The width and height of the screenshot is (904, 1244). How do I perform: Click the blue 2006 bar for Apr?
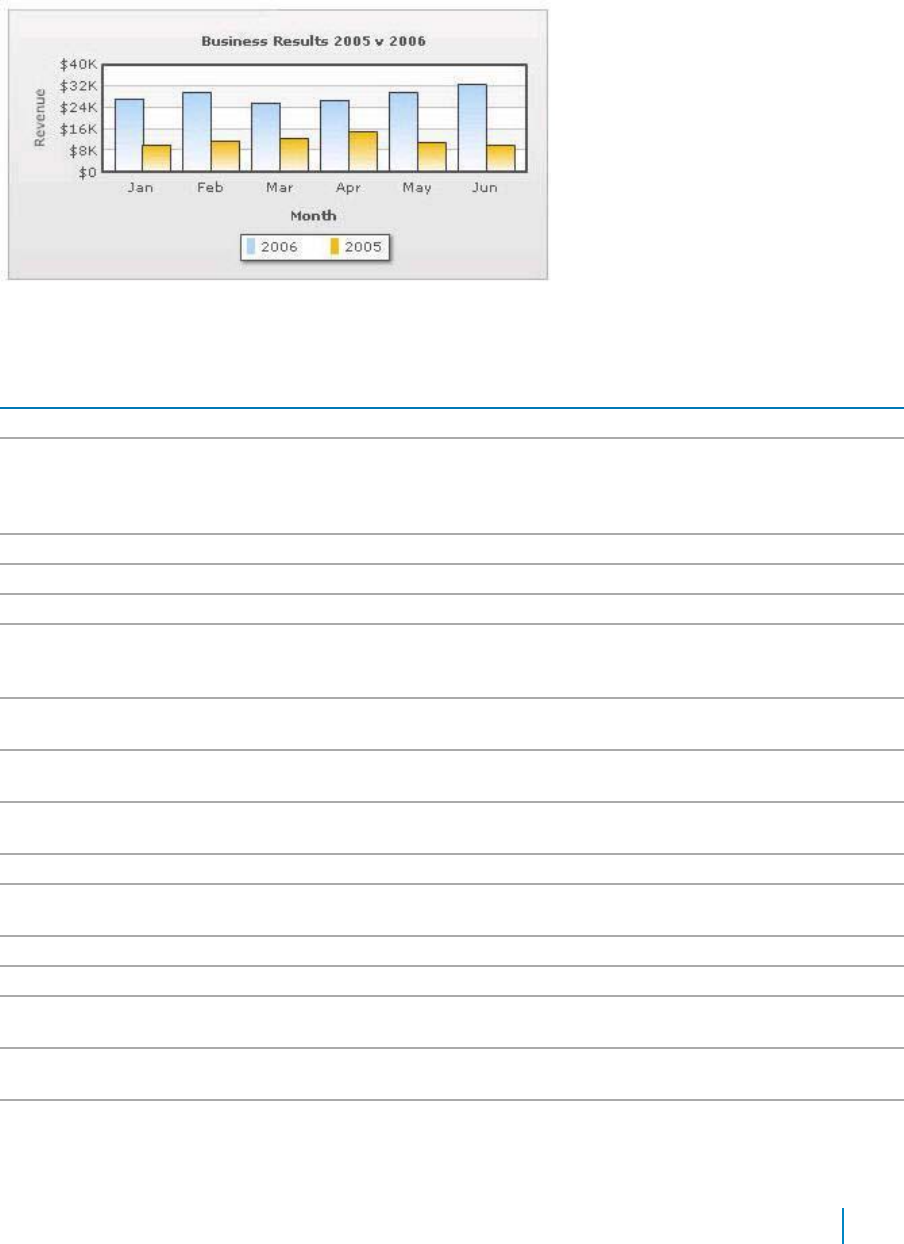pyautogui.click(x=335, y=136)
